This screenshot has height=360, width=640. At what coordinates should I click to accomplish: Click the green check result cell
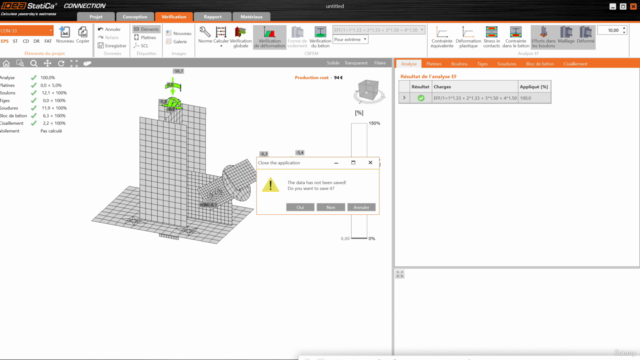[x=420, y=98]
